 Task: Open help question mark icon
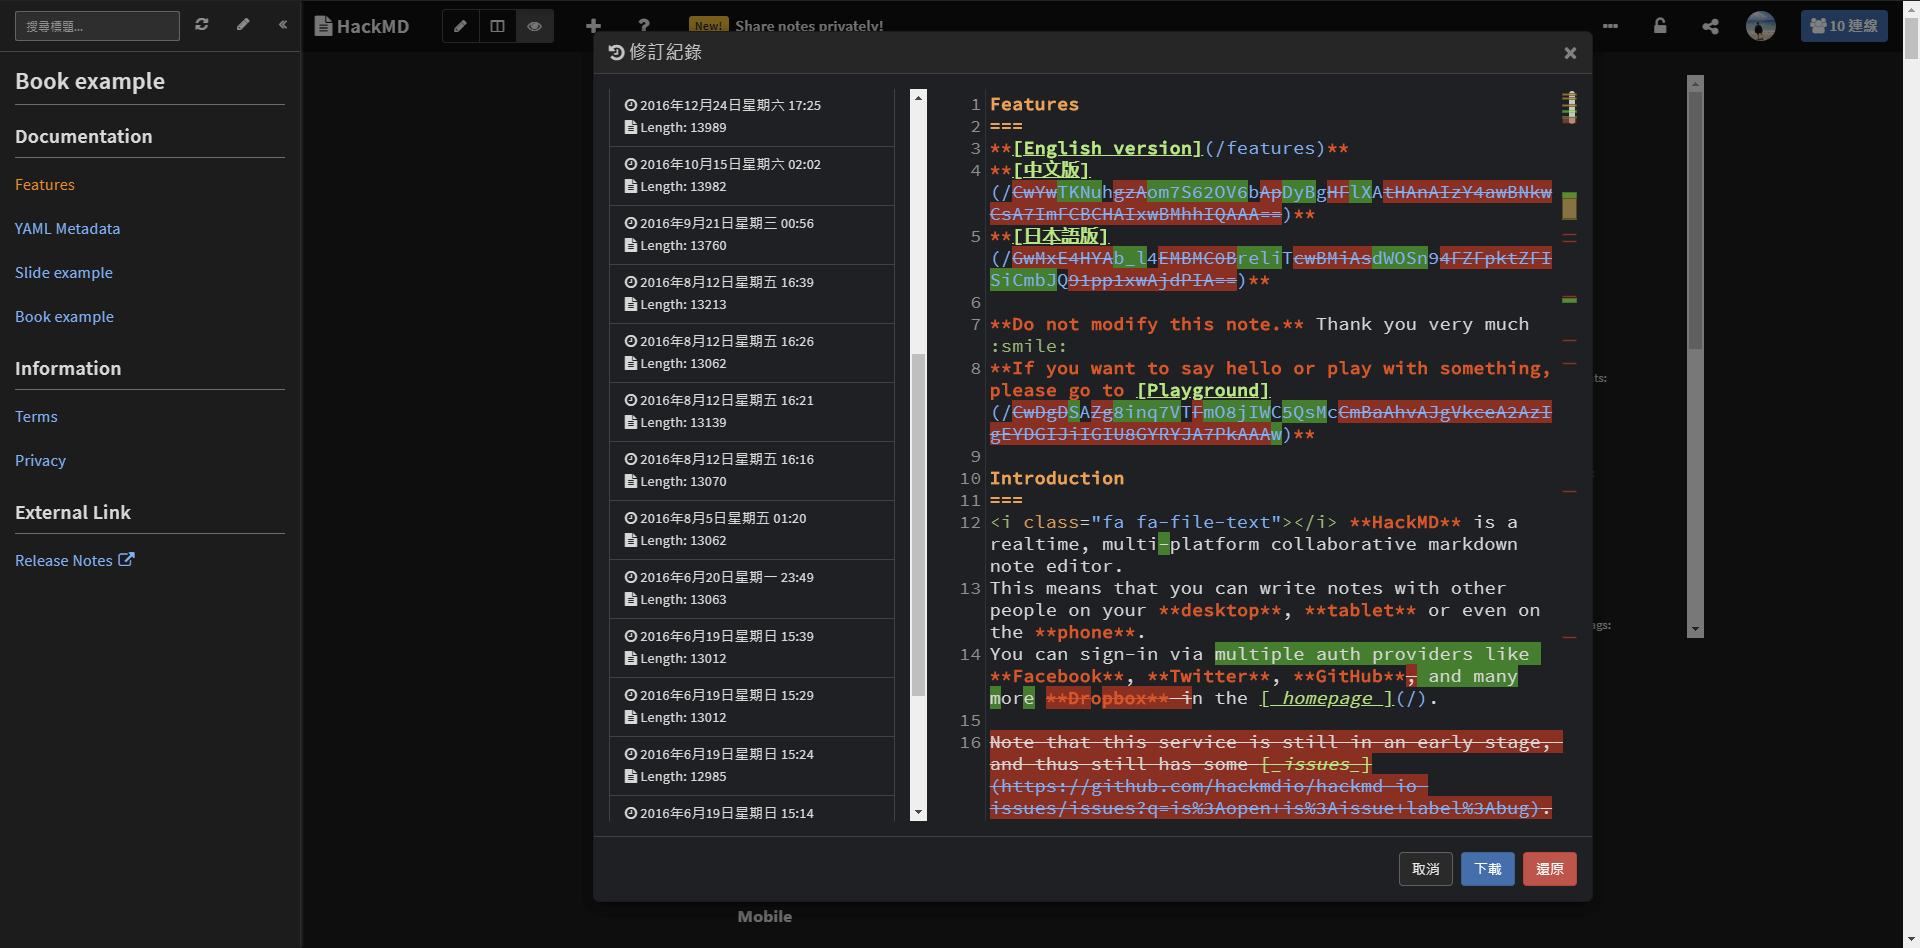point(644,26)
